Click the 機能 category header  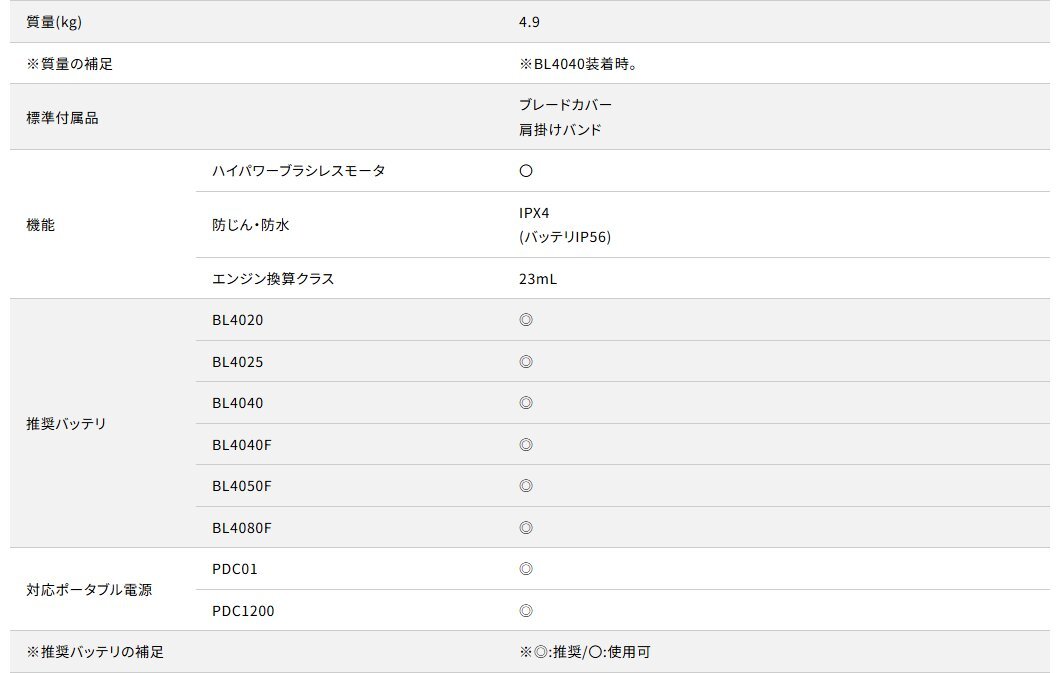pos(40,225)
